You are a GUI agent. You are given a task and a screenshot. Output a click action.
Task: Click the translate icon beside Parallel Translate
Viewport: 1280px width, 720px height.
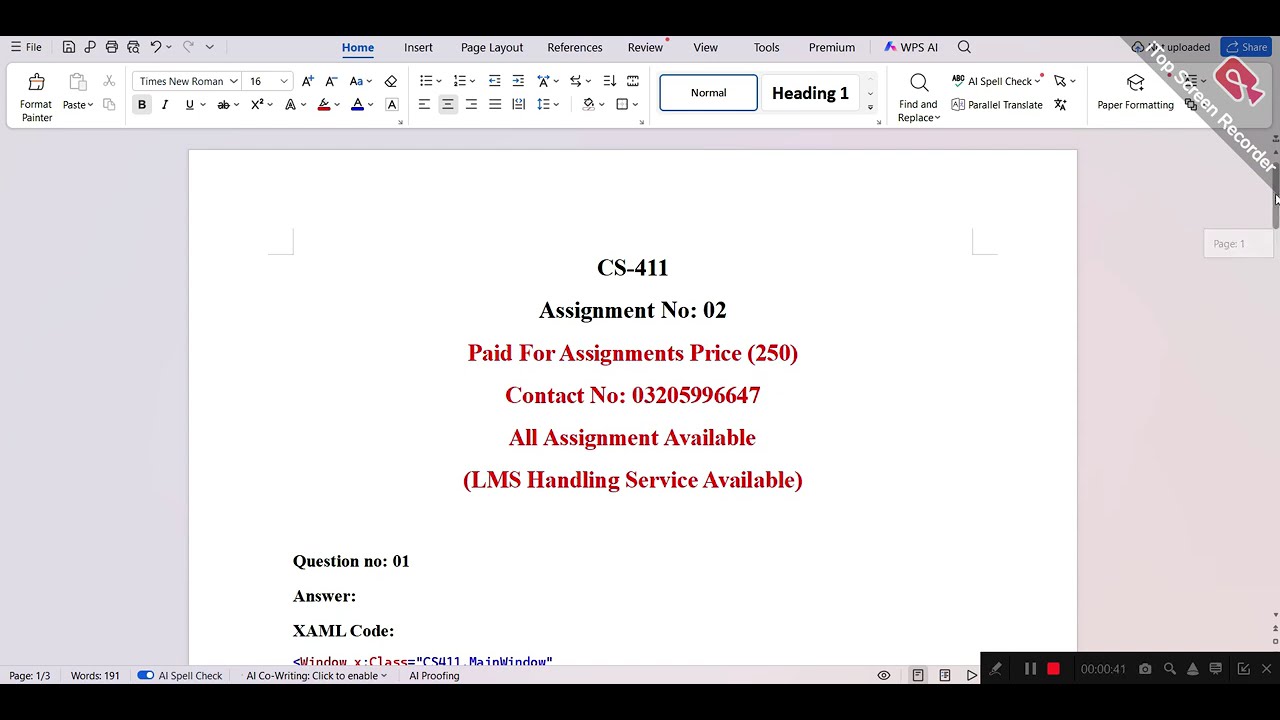point(1060,105)
